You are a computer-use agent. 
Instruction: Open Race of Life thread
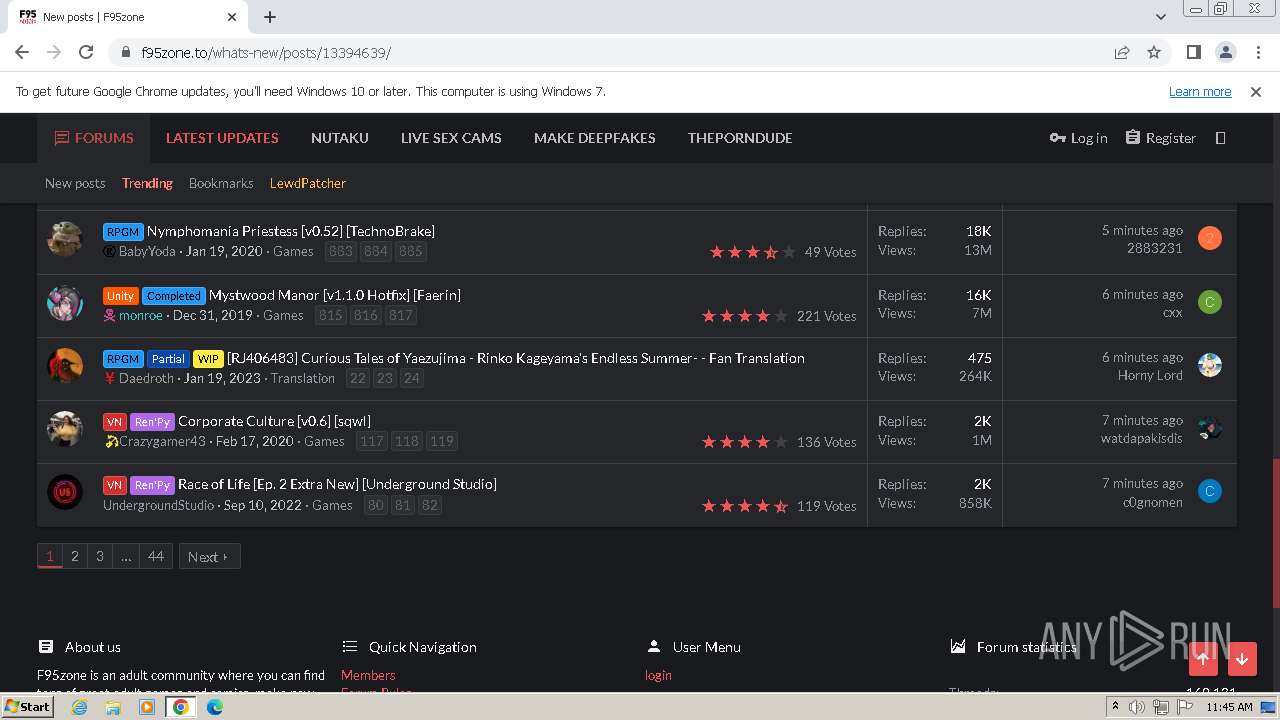(337, 484)
